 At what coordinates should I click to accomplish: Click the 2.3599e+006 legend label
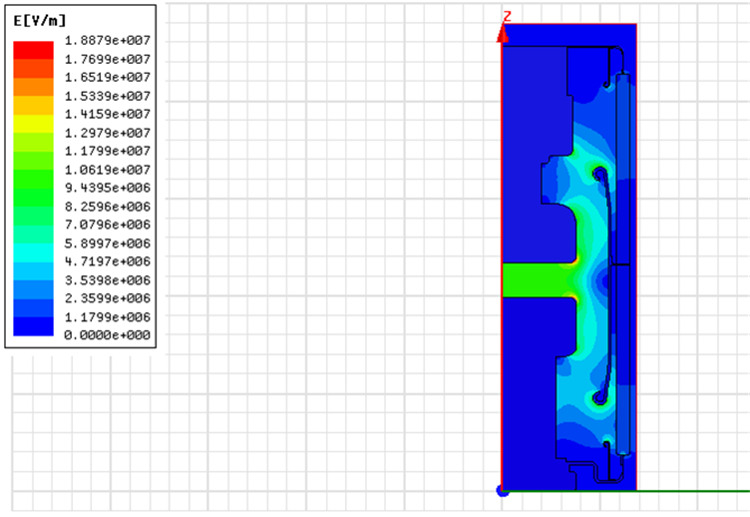pos(107,300)
